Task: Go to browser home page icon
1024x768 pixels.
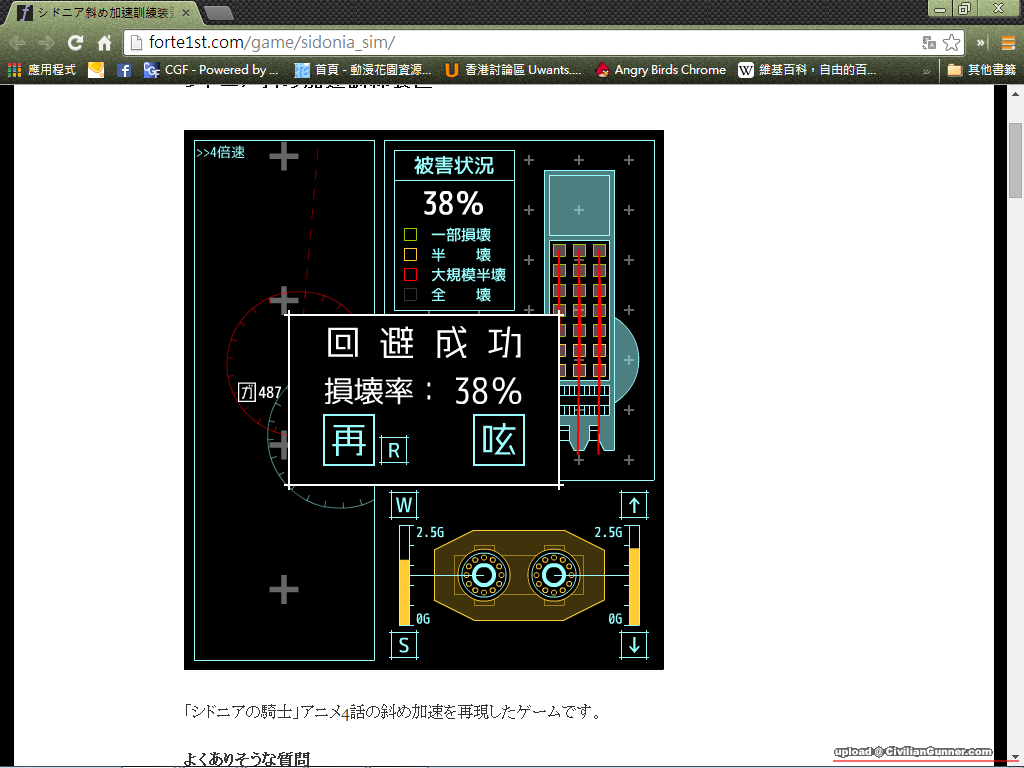Action: point(104,43)
